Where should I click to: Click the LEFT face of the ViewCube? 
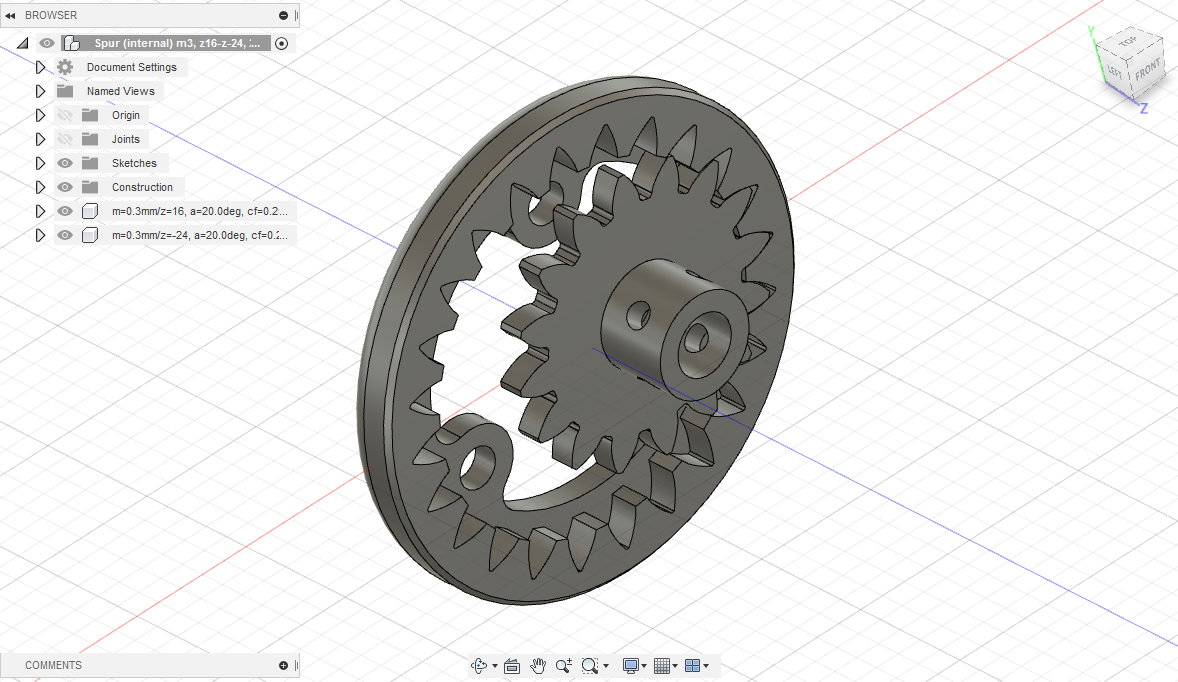pos(1115,72)
